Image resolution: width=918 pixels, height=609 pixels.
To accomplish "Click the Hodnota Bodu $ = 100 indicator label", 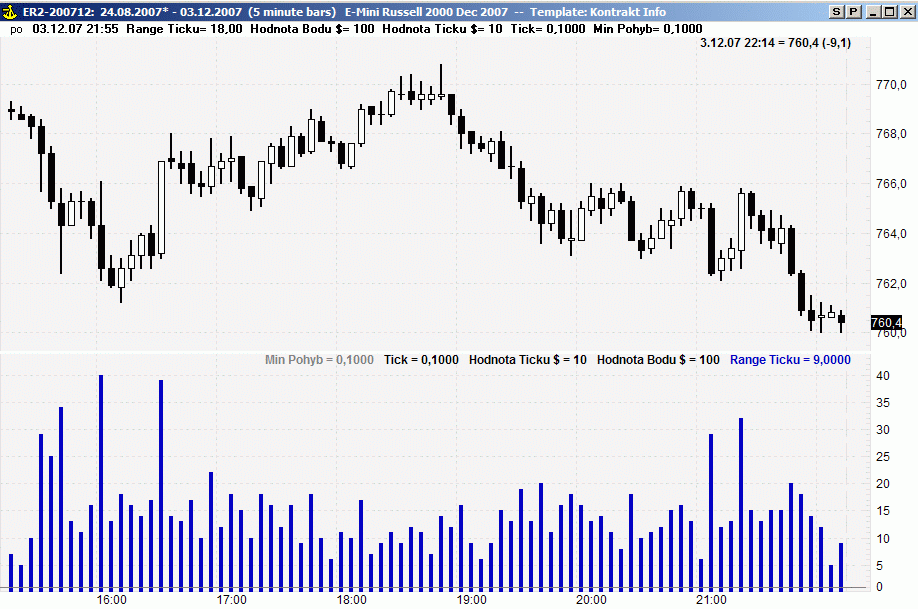I will coord(658,360).
